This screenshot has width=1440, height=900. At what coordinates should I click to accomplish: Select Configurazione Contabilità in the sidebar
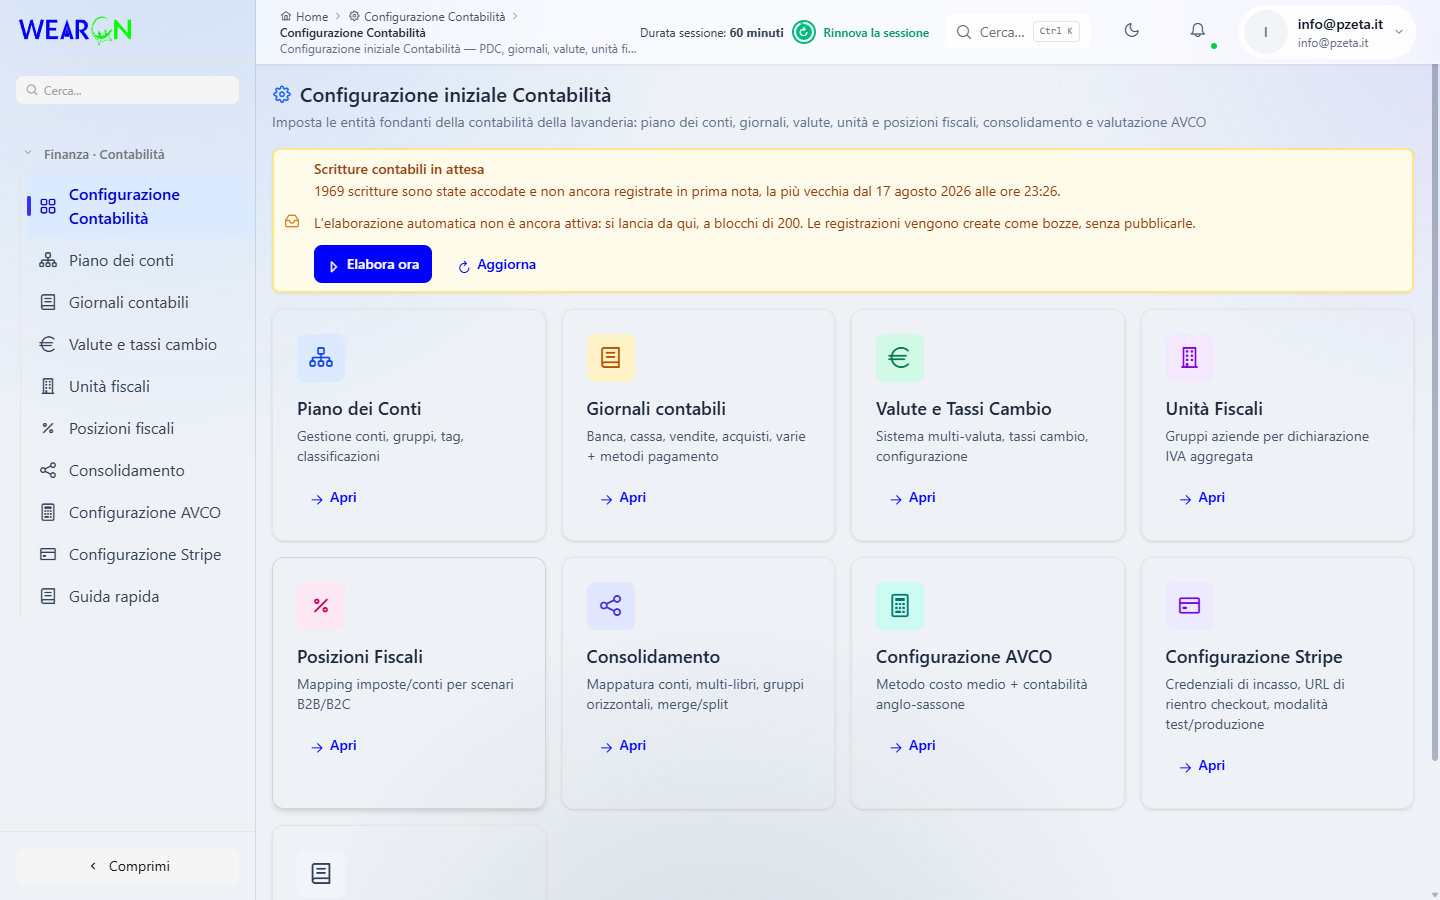pos(138,206)
